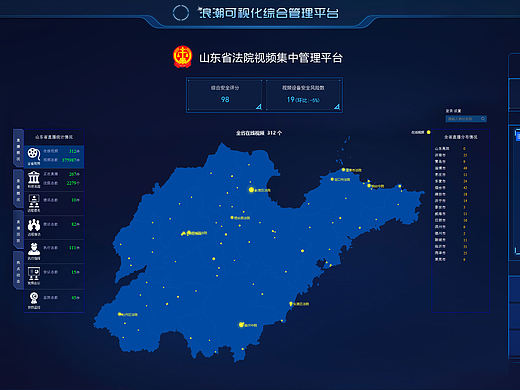This screenshot has height=390, width=520.
Task: Click the circular loader icon in header
Action: 181,13
